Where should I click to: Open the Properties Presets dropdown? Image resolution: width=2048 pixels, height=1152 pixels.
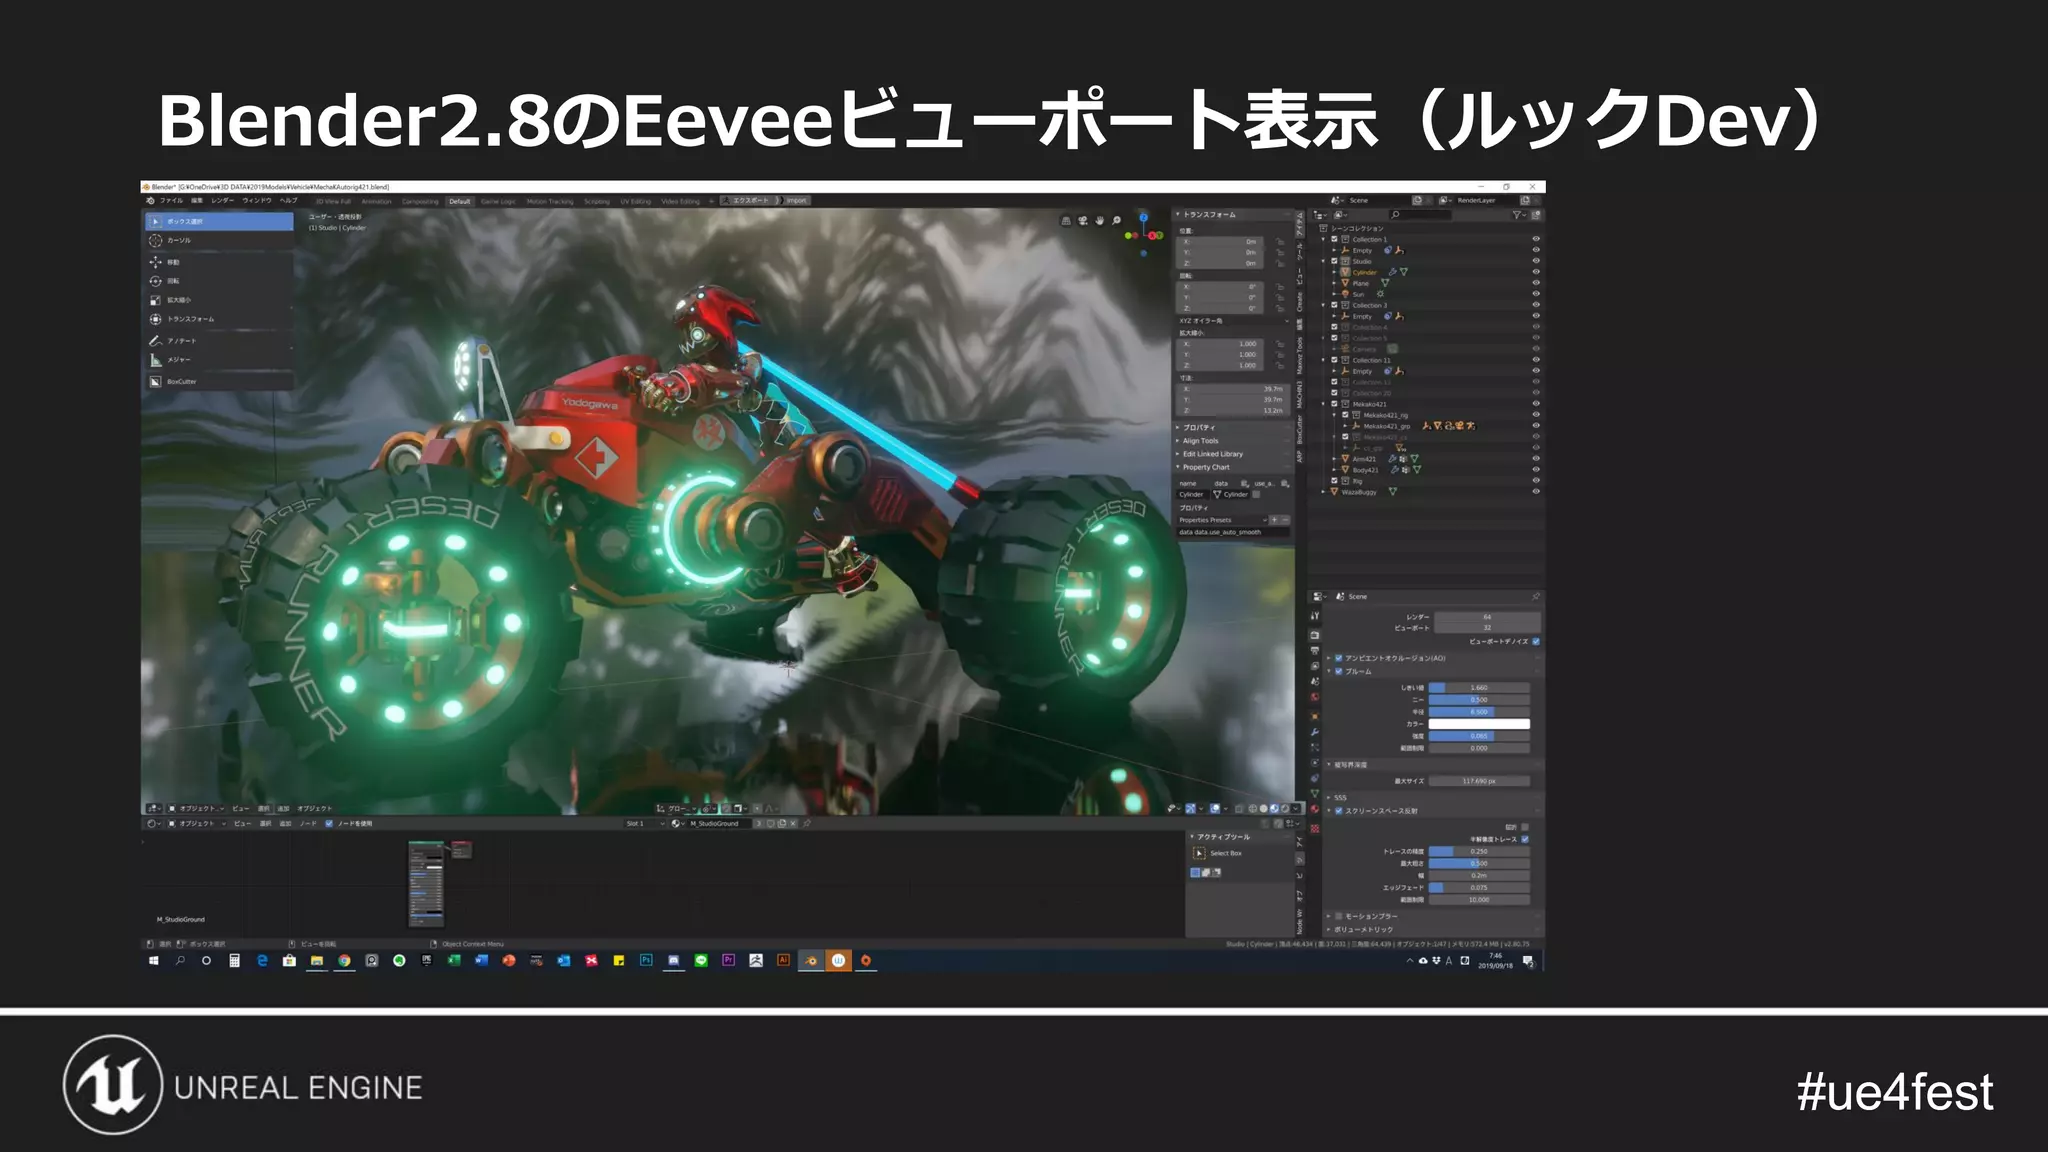click(1222, 520)
